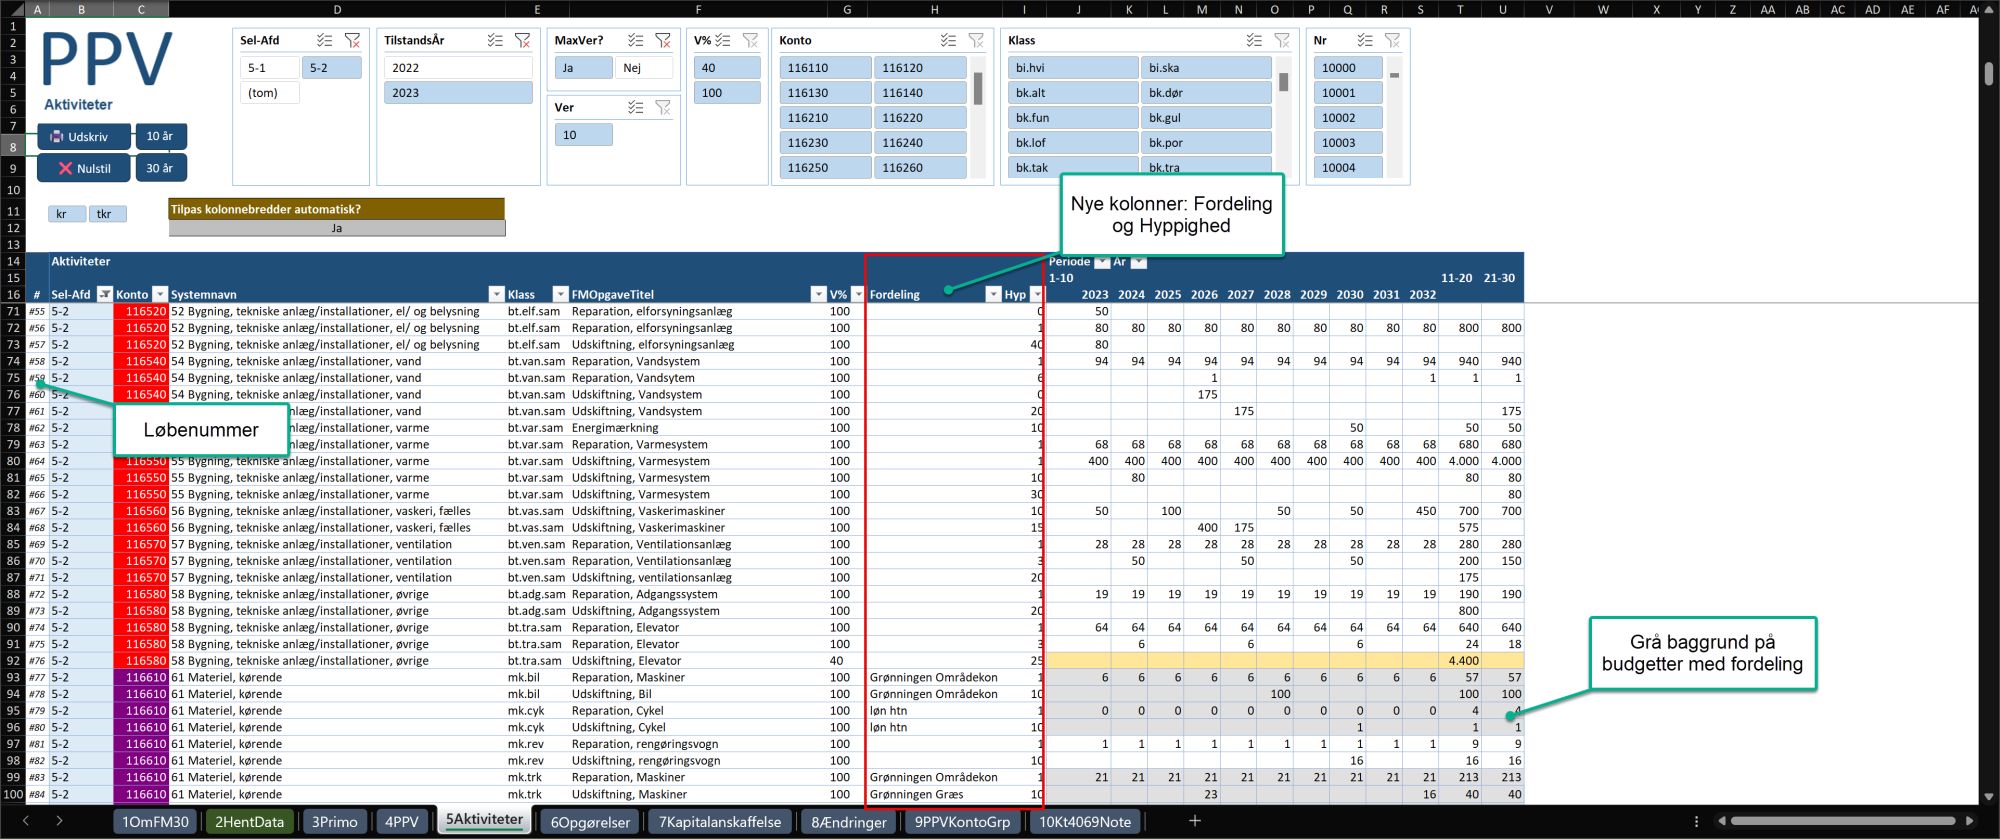Toggle multi-select in the Sel-Afd slicer
The image size is (2000, 839).
pos(325,40)
